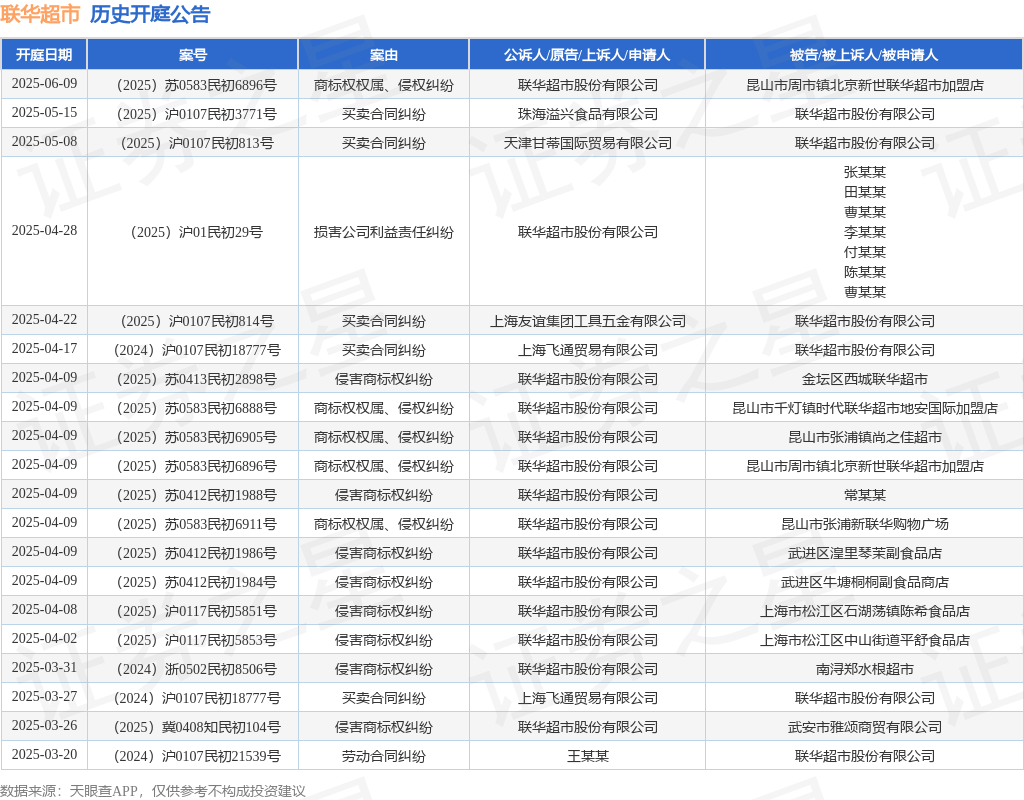Viewport: 1024px width, 800px height.
Task: Click plaintiff "天津甘蒂国际贸易有限公司"
Action: 588,143
